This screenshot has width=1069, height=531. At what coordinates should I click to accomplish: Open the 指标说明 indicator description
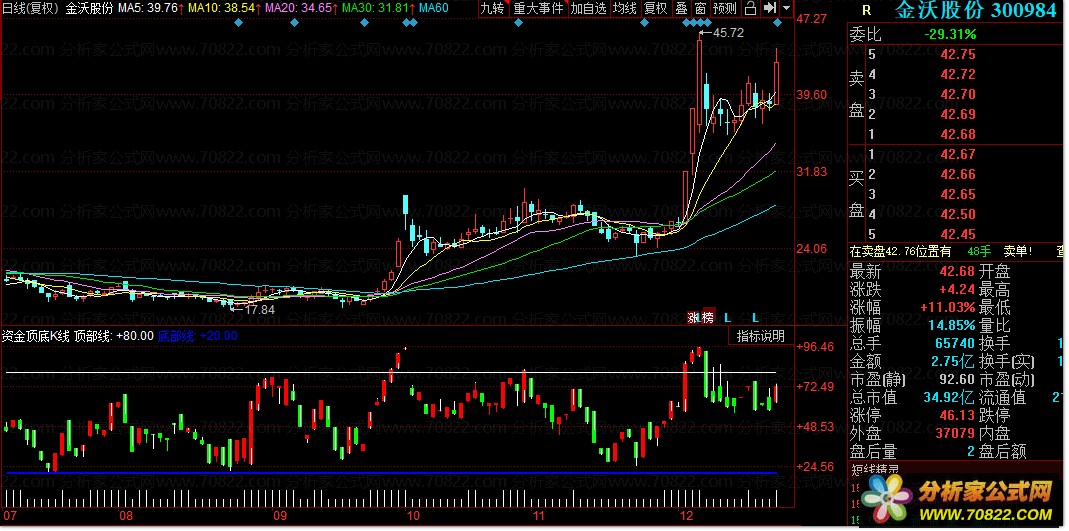(x=761, y=336)
